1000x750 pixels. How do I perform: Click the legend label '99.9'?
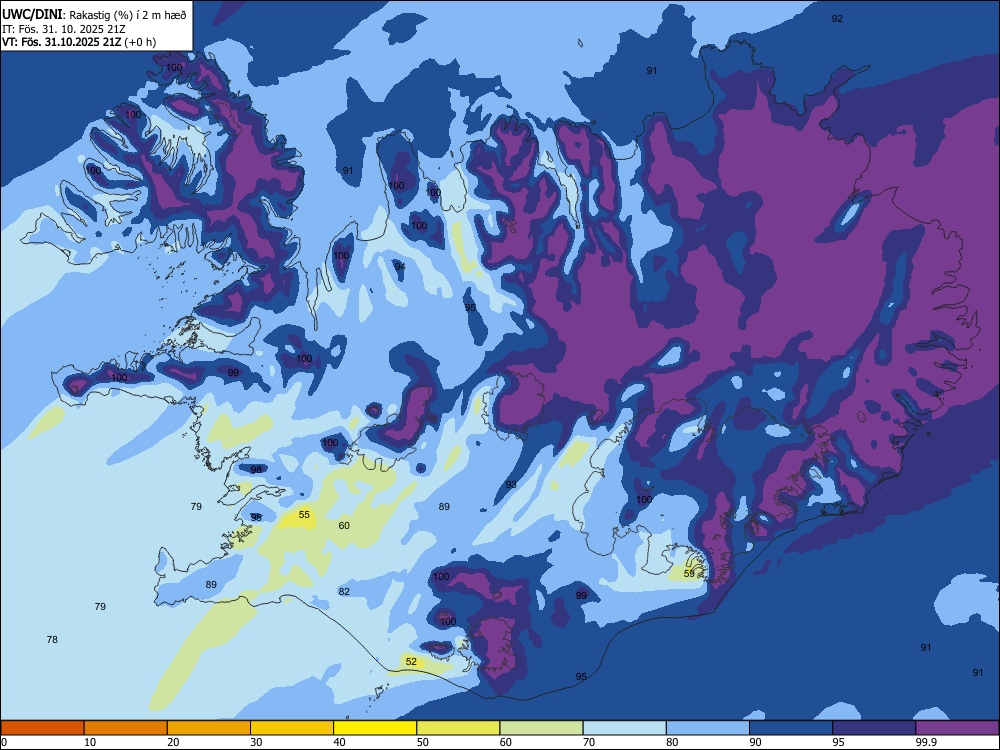point(926,742)
